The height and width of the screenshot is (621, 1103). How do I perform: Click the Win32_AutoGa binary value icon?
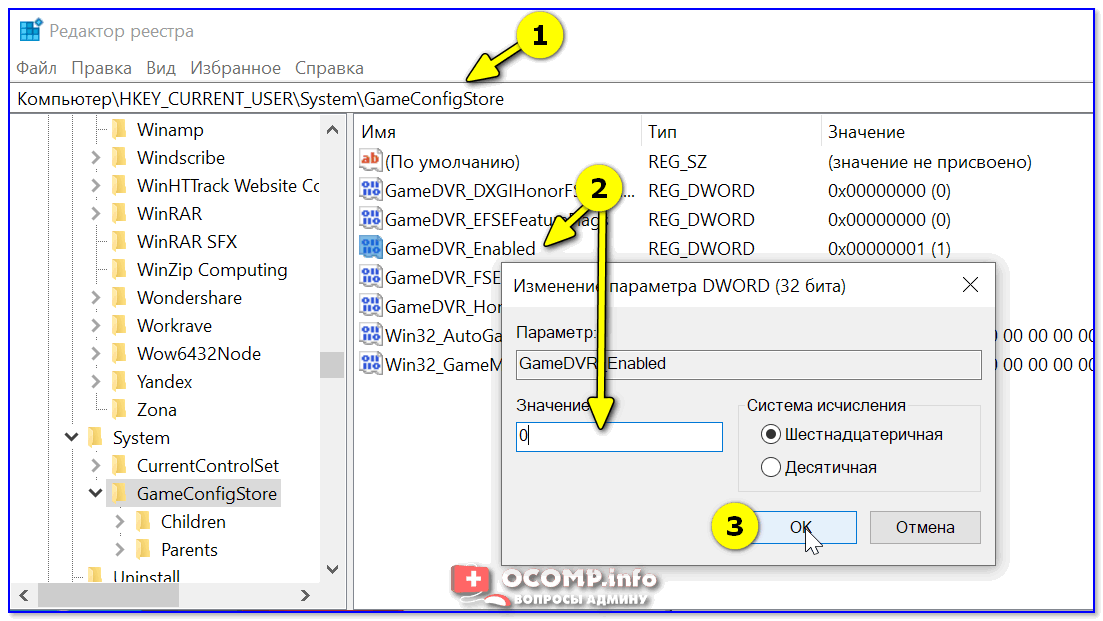click(371, 334)
